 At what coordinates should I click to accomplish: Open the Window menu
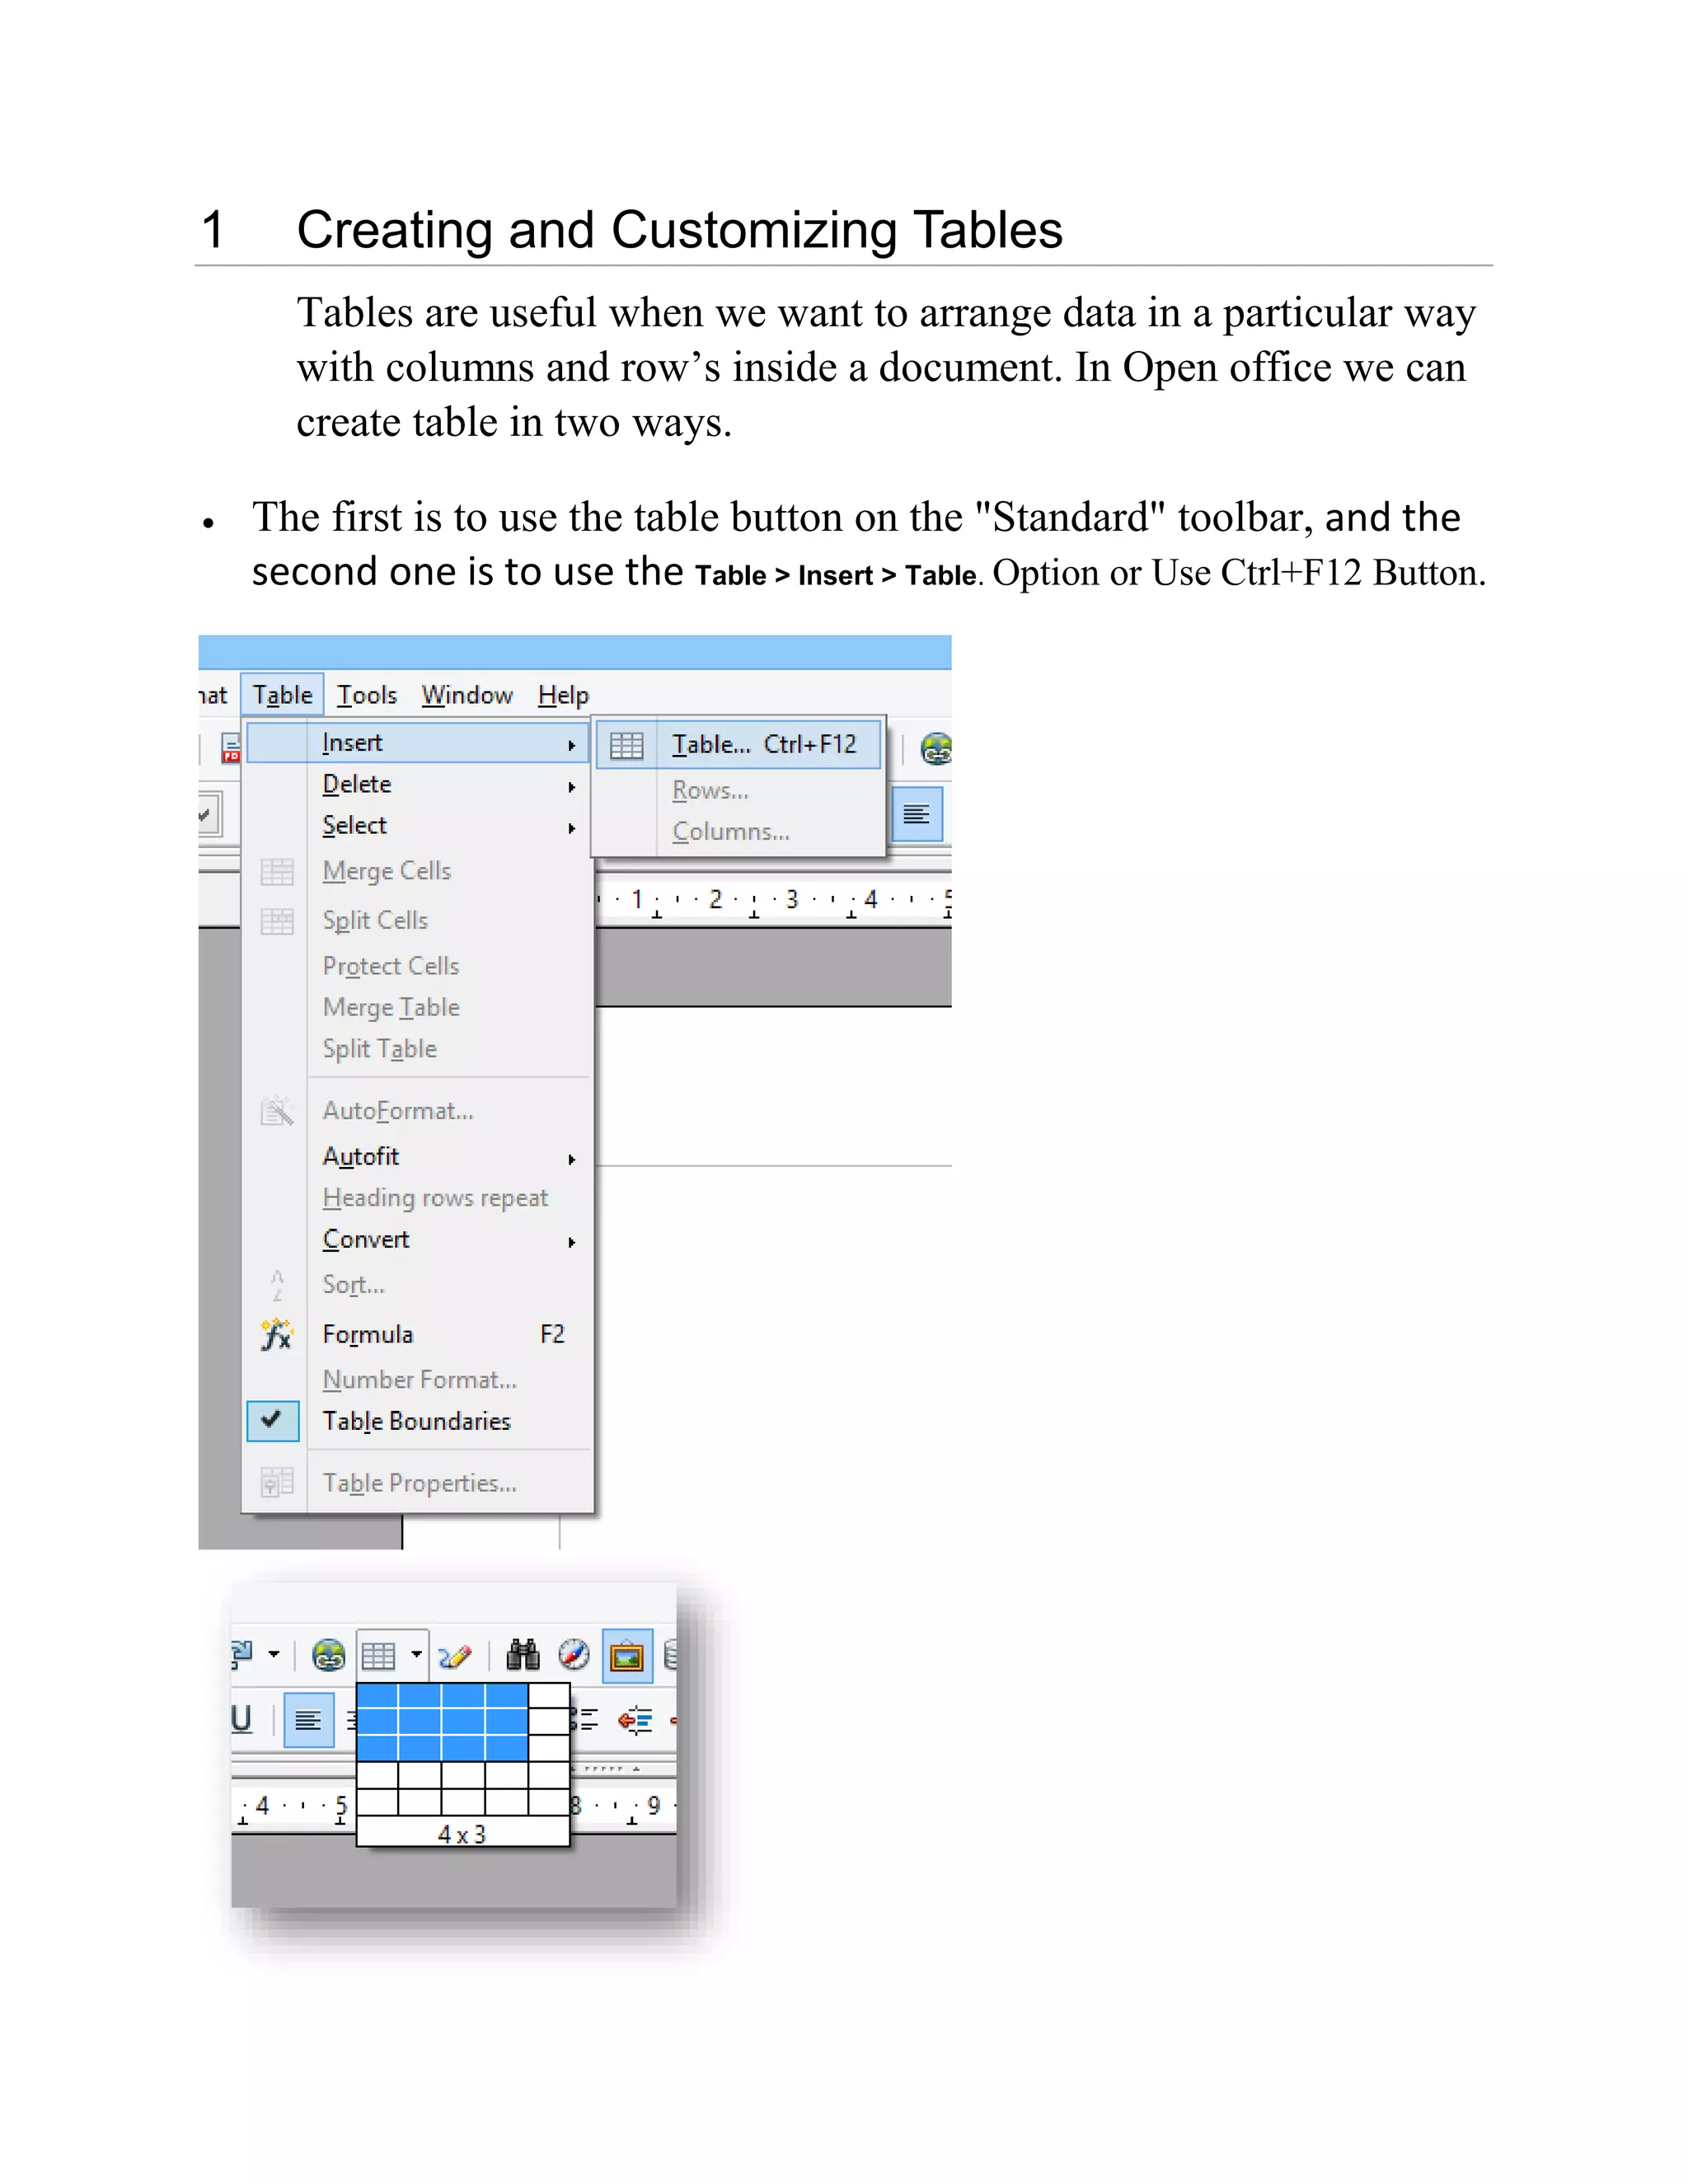coord(467,695)
